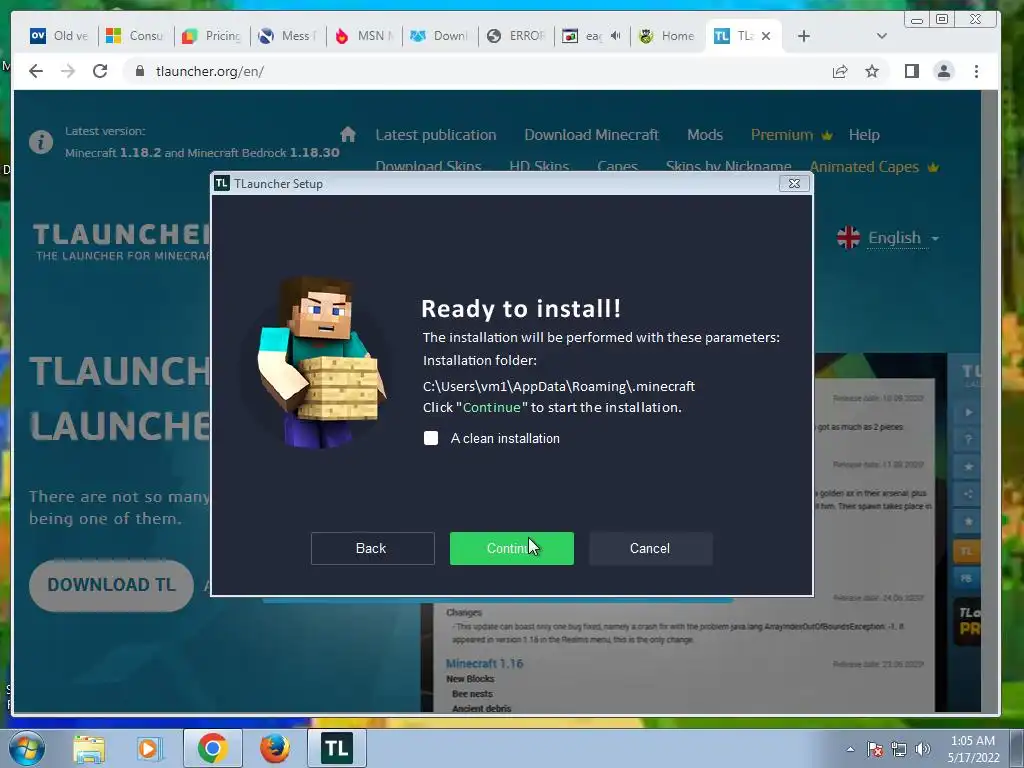The image size is (1024, 768).
Task: Switch to the ERROR tab
Action: (515, 36)
